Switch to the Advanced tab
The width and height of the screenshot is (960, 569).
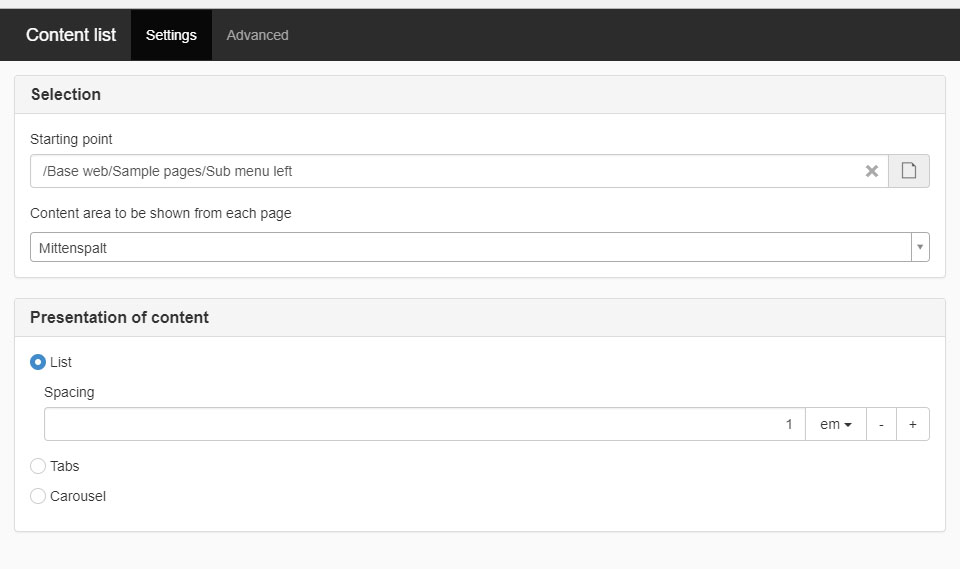click(x=257, y=35)
